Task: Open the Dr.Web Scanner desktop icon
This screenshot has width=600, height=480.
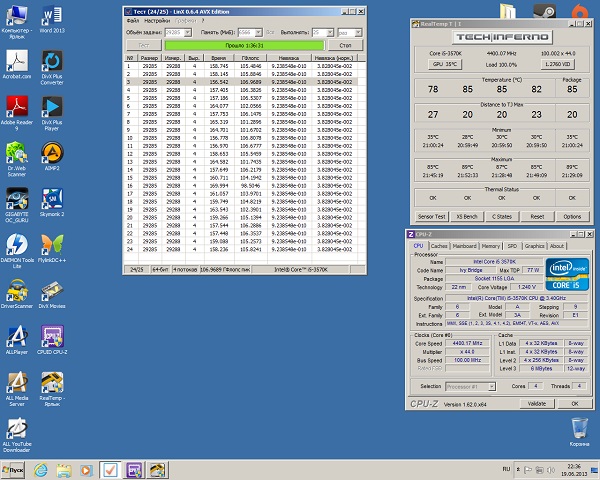Action: 15,152
